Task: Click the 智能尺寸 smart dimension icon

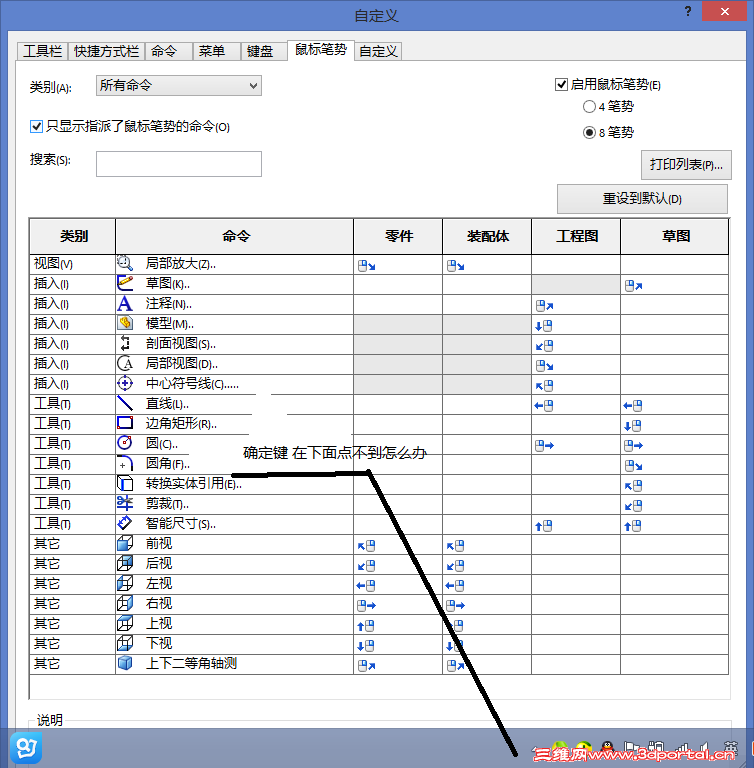Action: [125, 523]
